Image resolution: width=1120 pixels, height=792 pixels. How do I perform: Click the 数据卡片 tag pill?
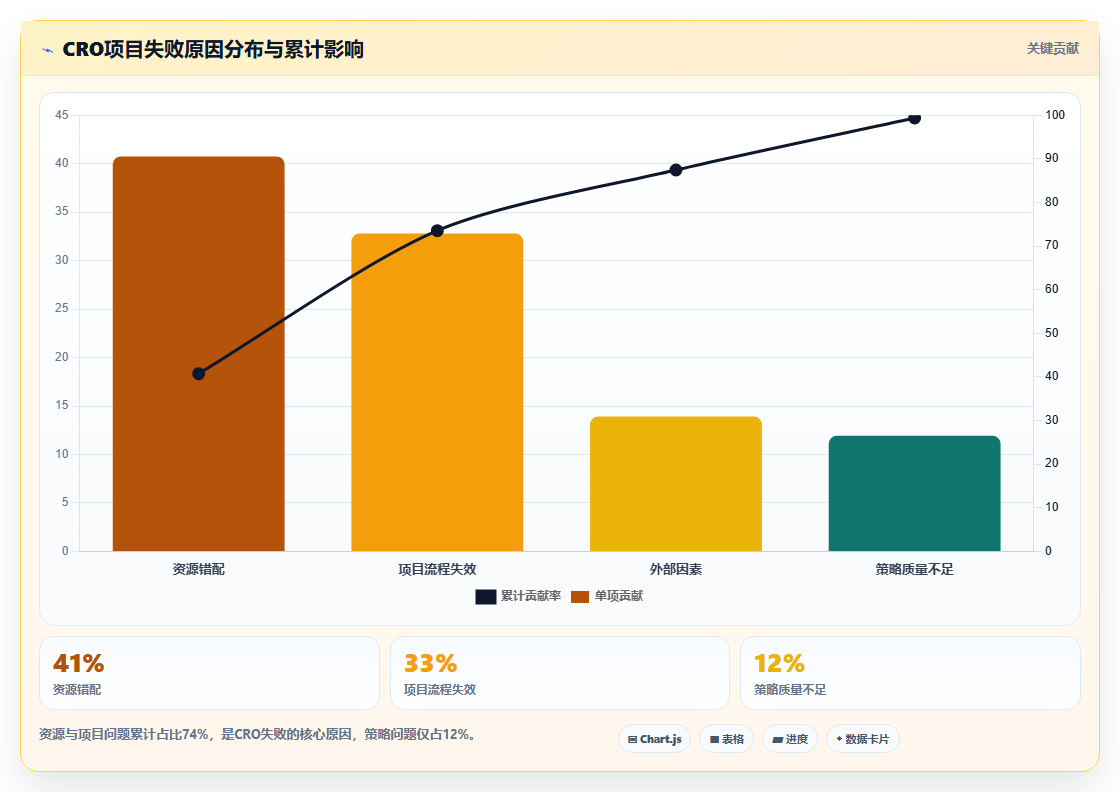(x=863, y=739)
